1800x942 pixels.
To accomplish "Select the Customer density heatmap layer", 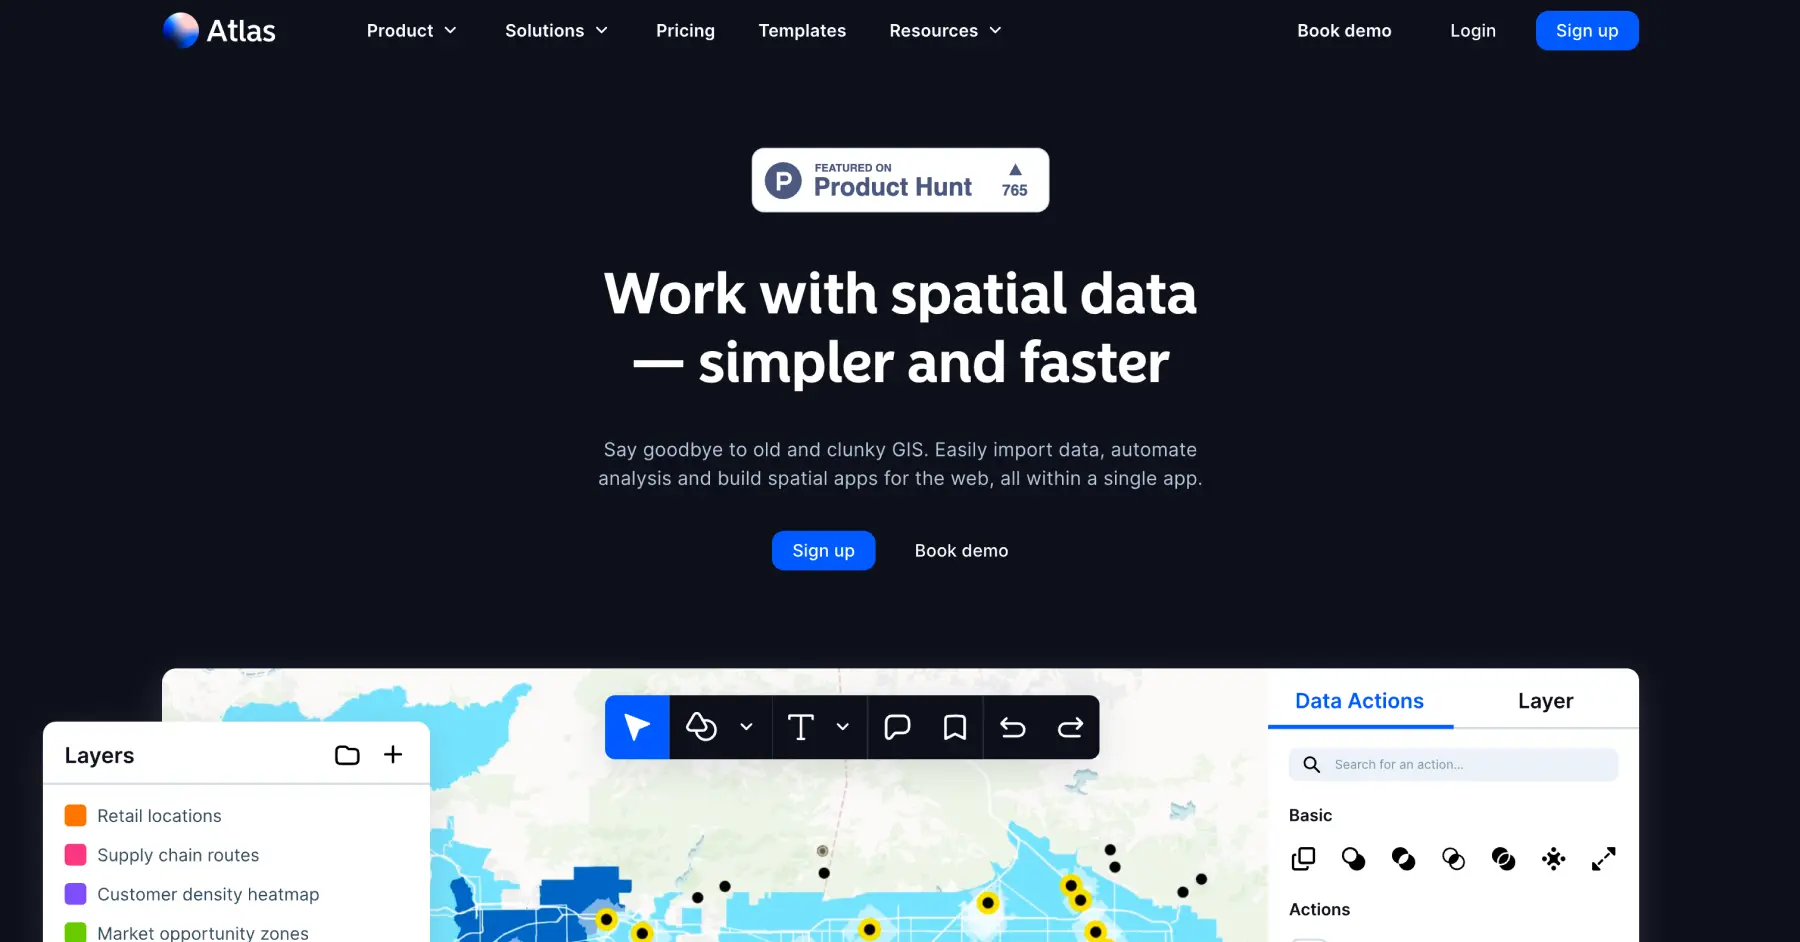I will point(208,894).
